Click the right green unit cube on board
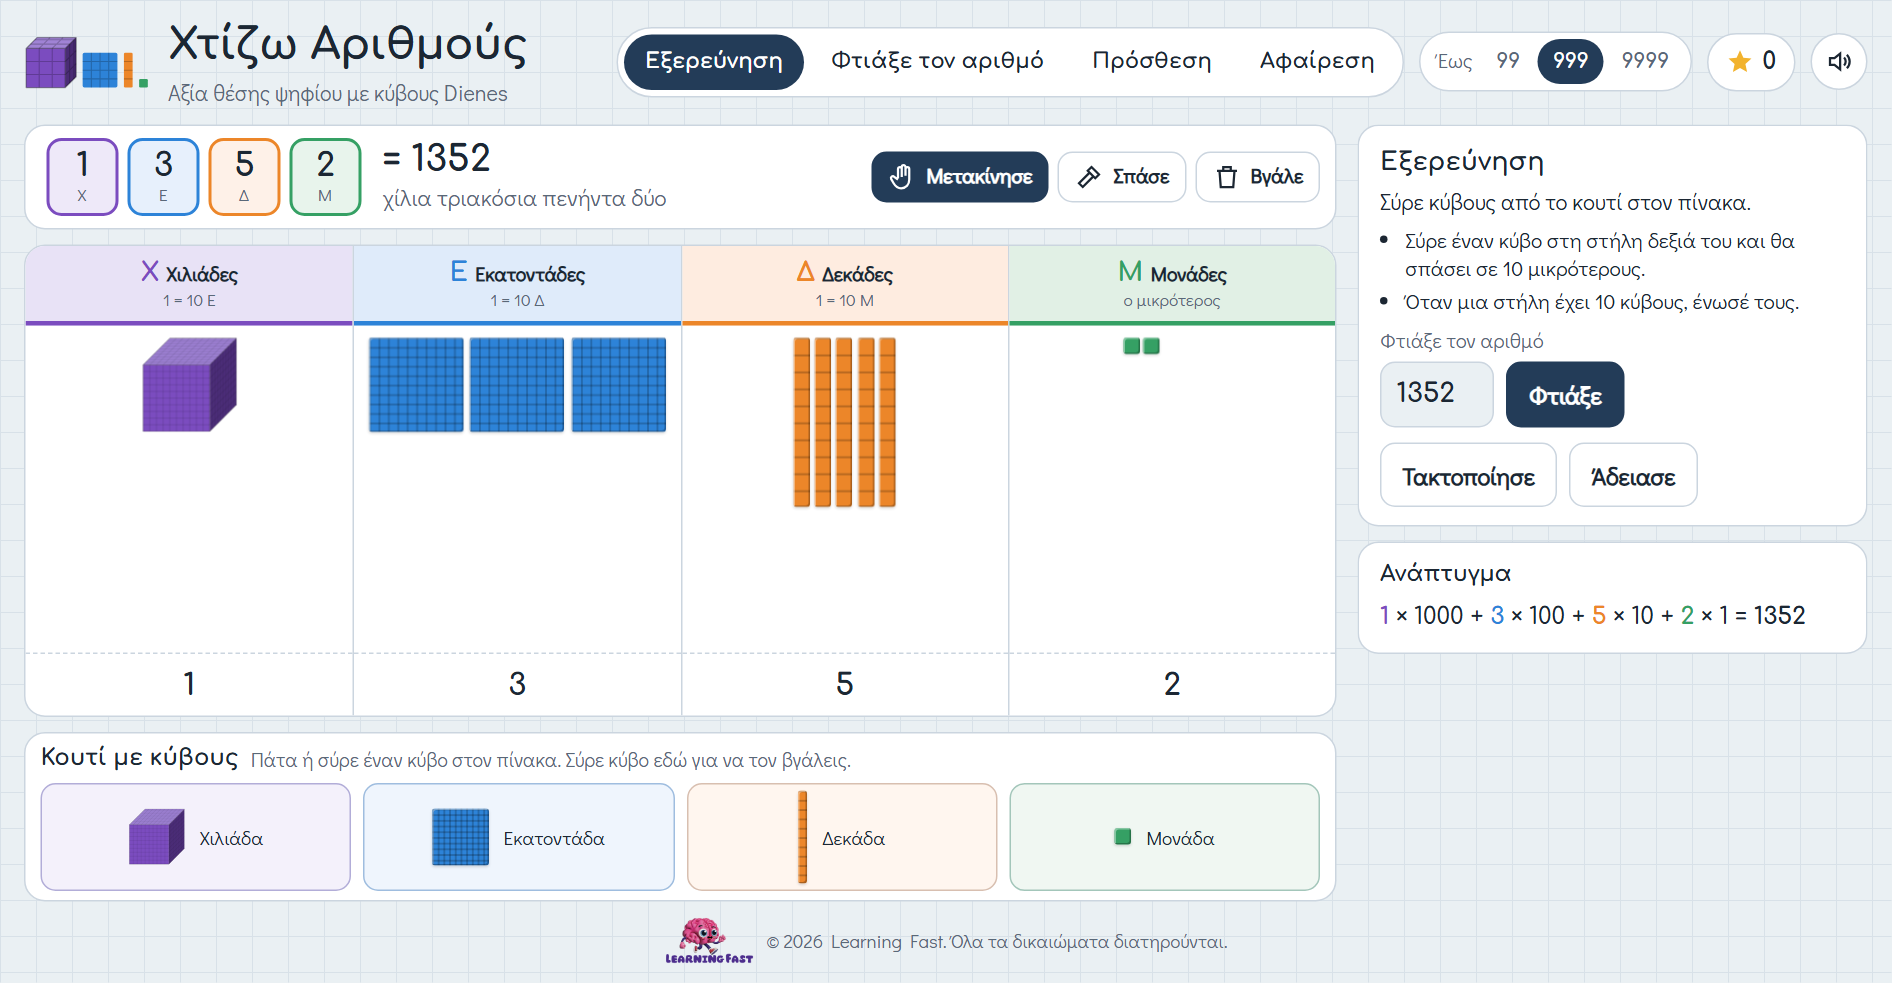Image resolution: width=1892 pixels, height=983 pixels. tap(1152, 346)
